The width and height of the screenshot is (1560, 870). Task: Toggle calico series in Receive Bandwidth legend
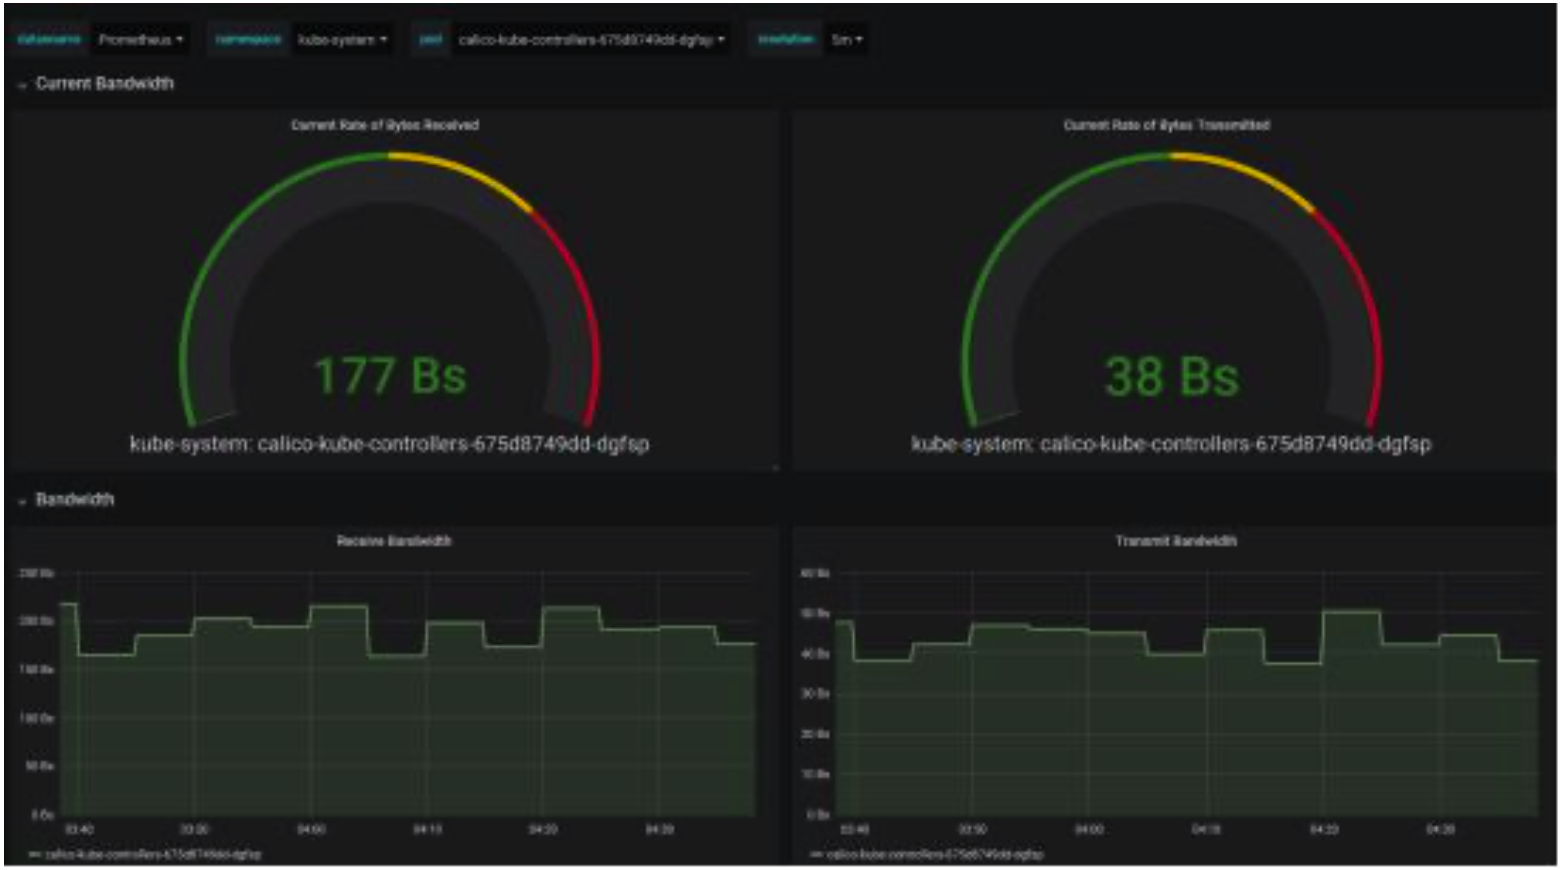tap(152, 854)
